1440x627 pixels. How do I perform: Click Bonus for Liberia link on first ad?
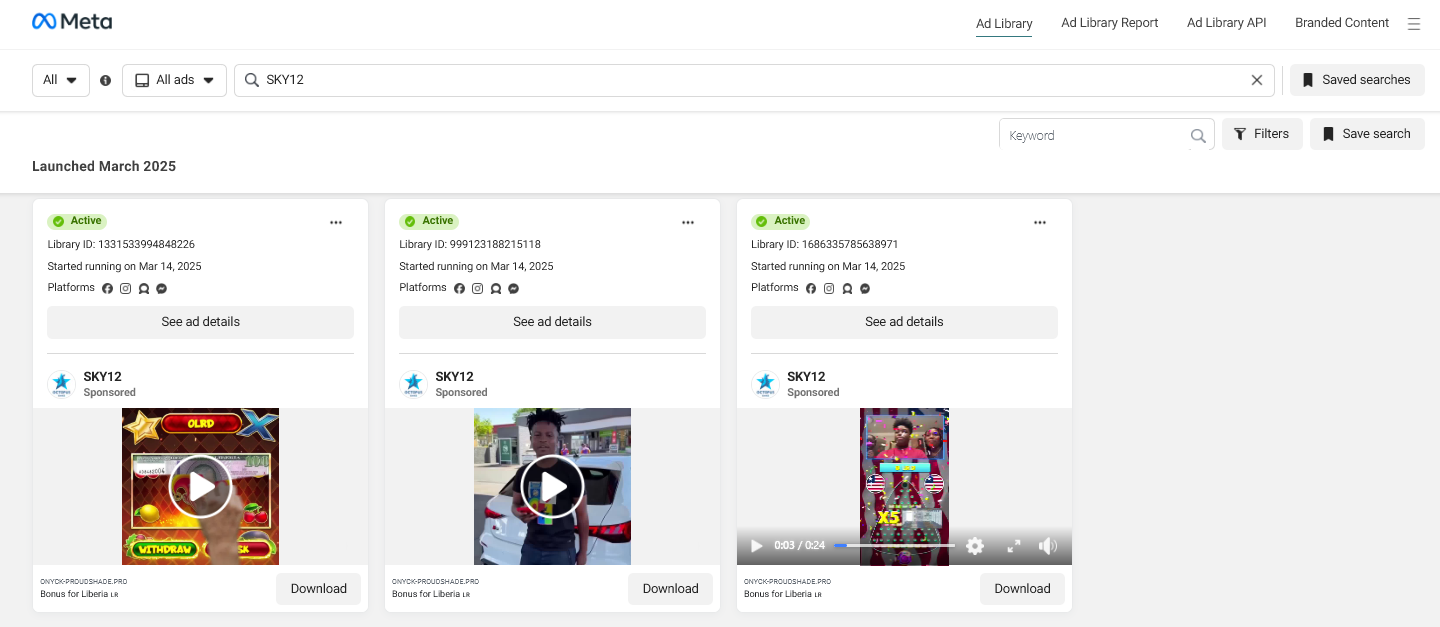point(79,594)
